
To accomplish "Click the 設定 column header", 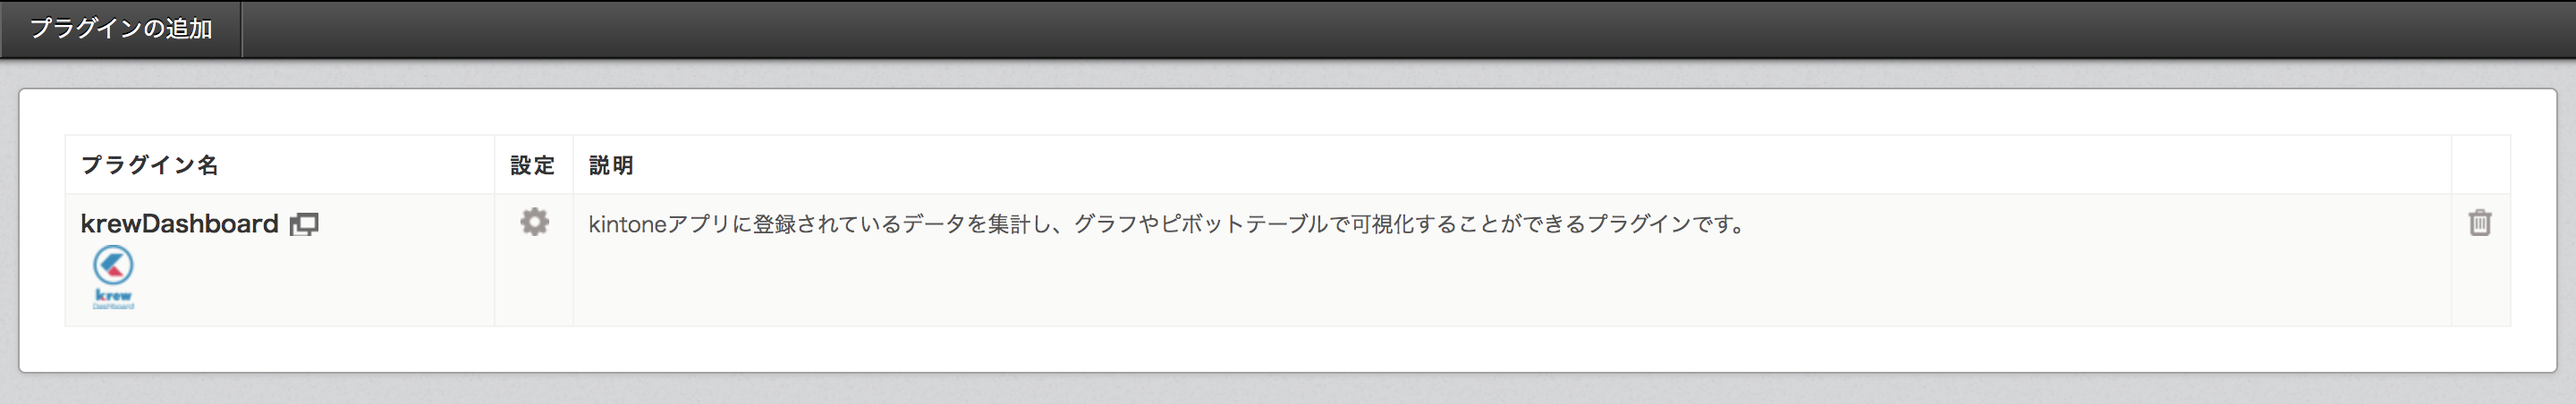I will click(534, 165).
